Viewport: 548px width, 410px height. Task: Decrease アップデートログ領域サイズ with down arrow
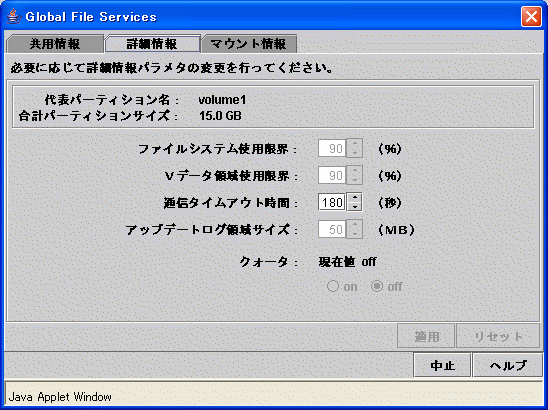point(355,234)
